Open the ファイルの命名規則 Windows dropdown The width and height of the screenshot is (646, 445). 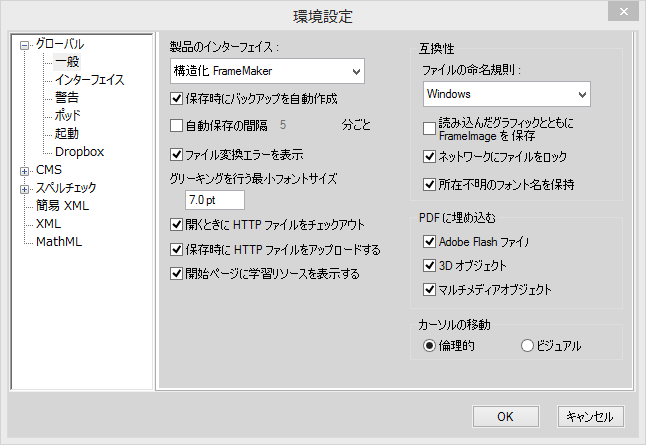tap(505, 94)
